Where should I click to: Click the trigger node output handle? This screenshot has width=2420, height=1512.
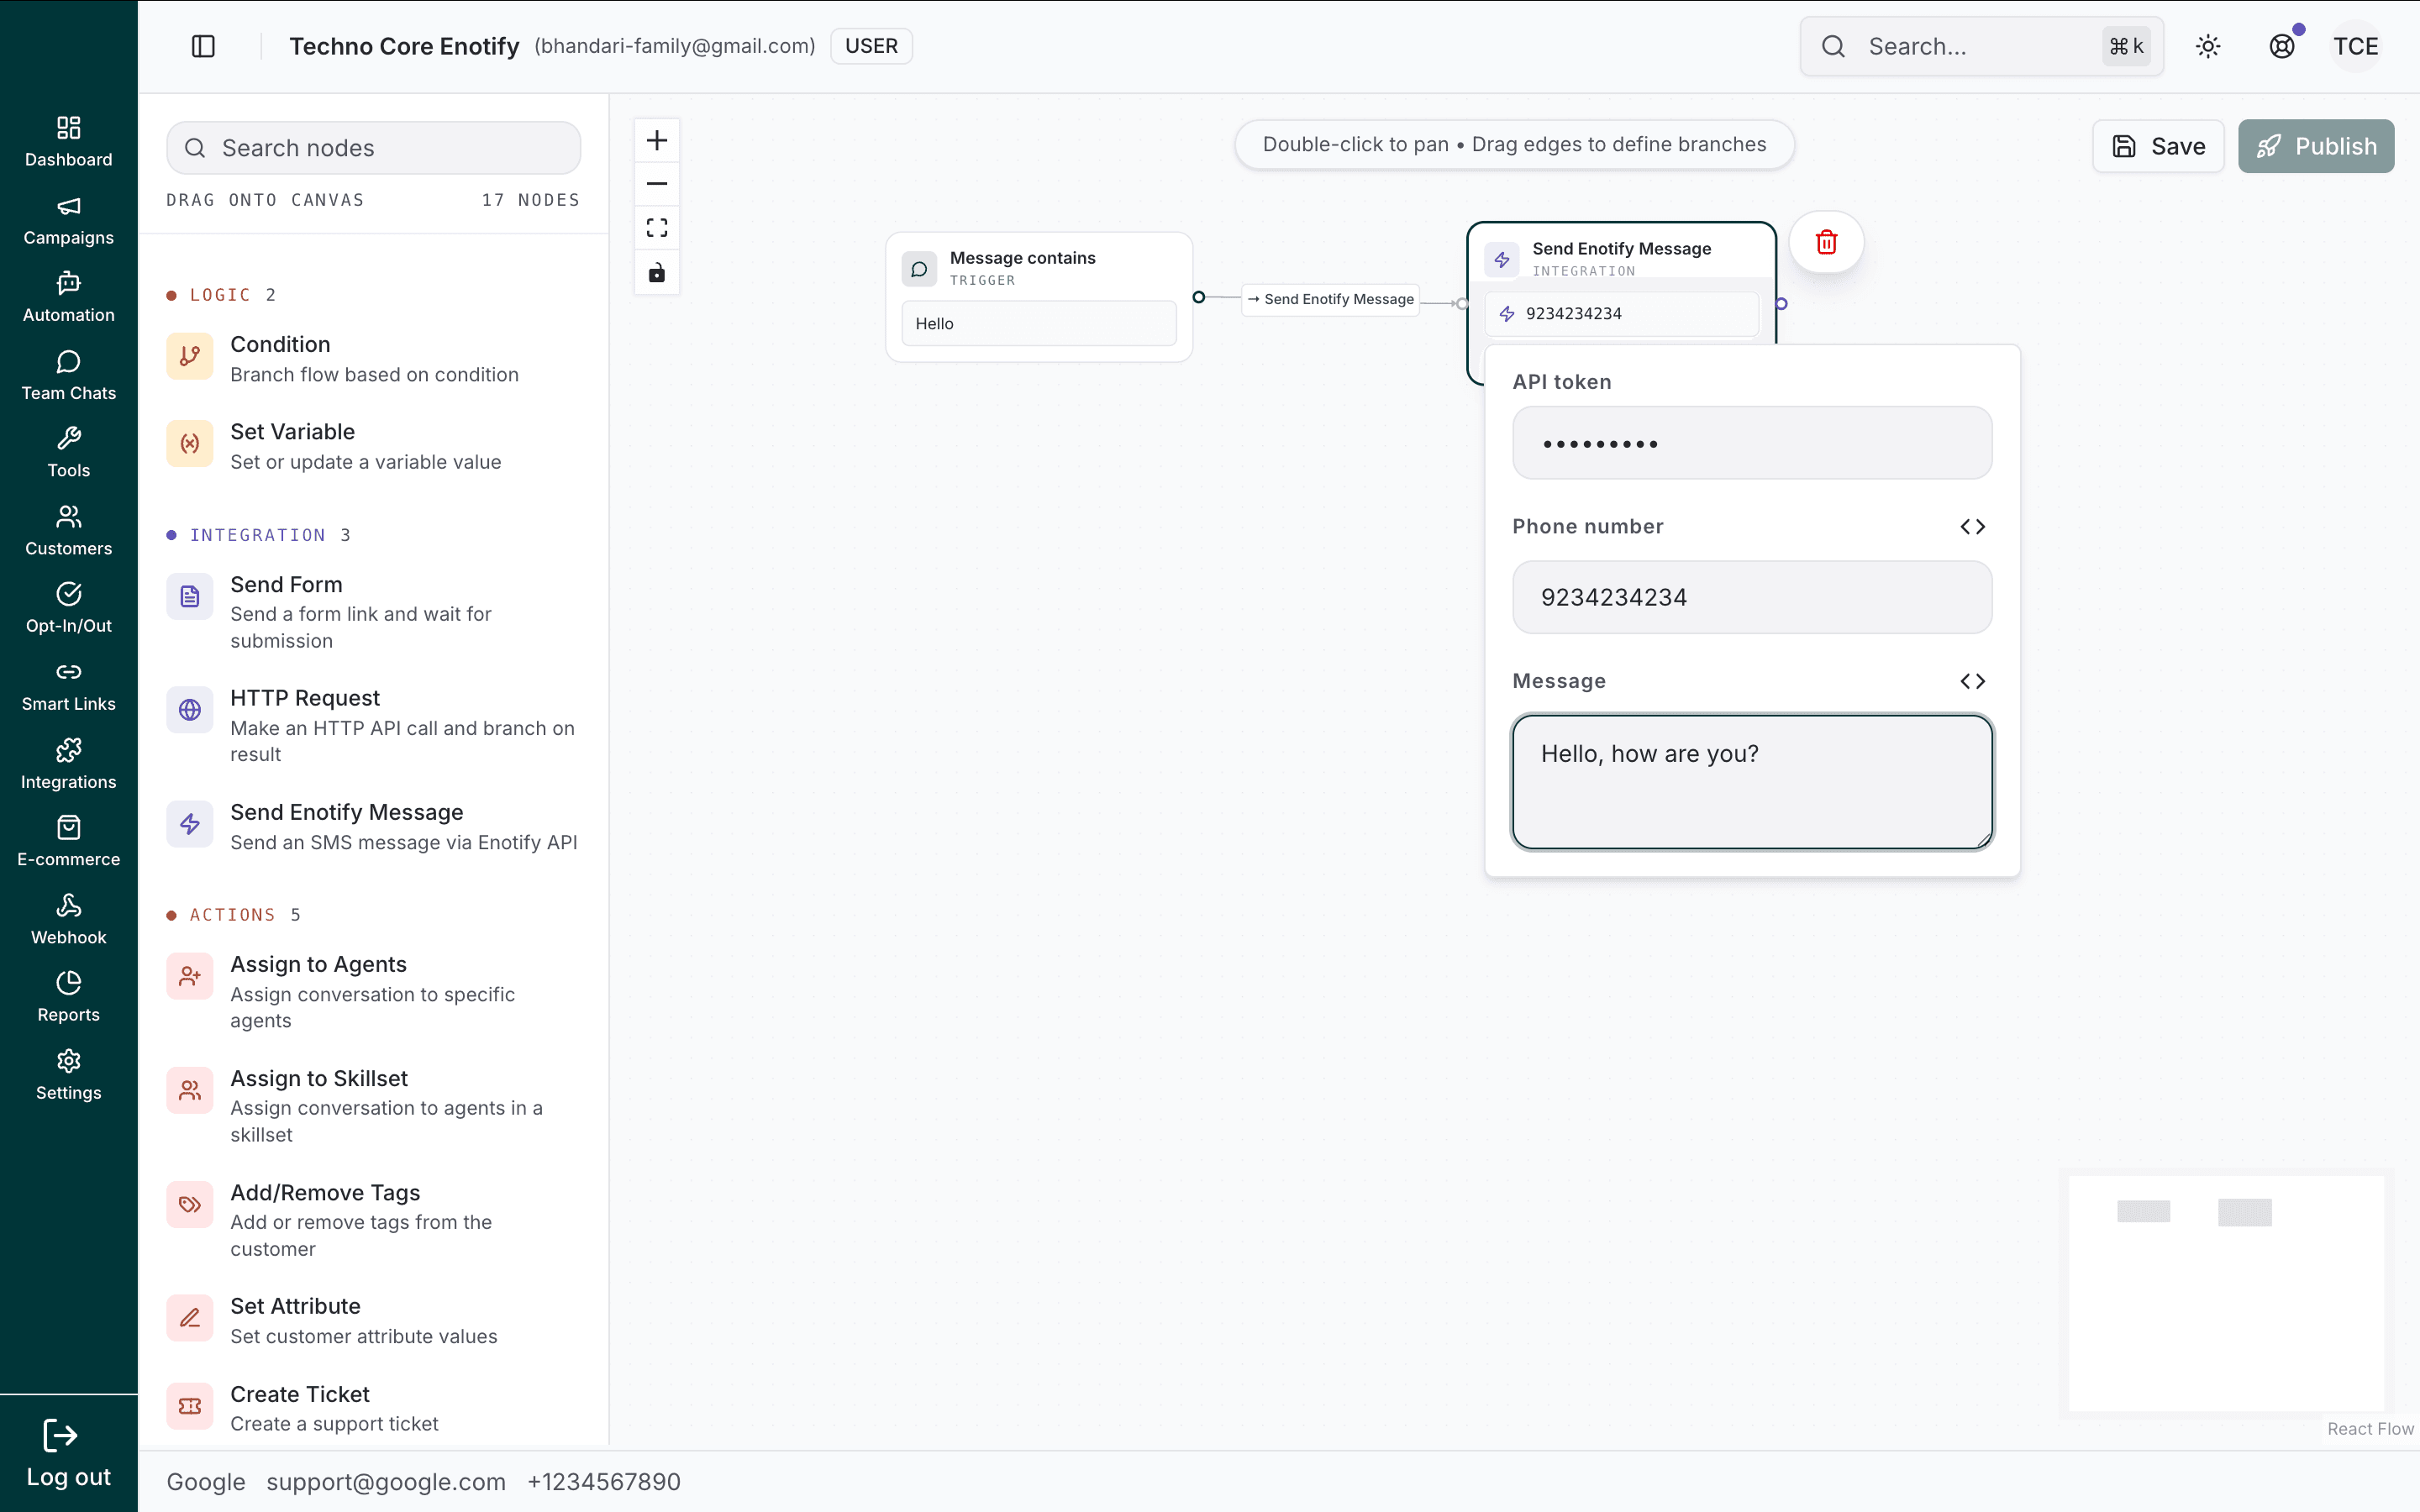[x=1199, y=297]
